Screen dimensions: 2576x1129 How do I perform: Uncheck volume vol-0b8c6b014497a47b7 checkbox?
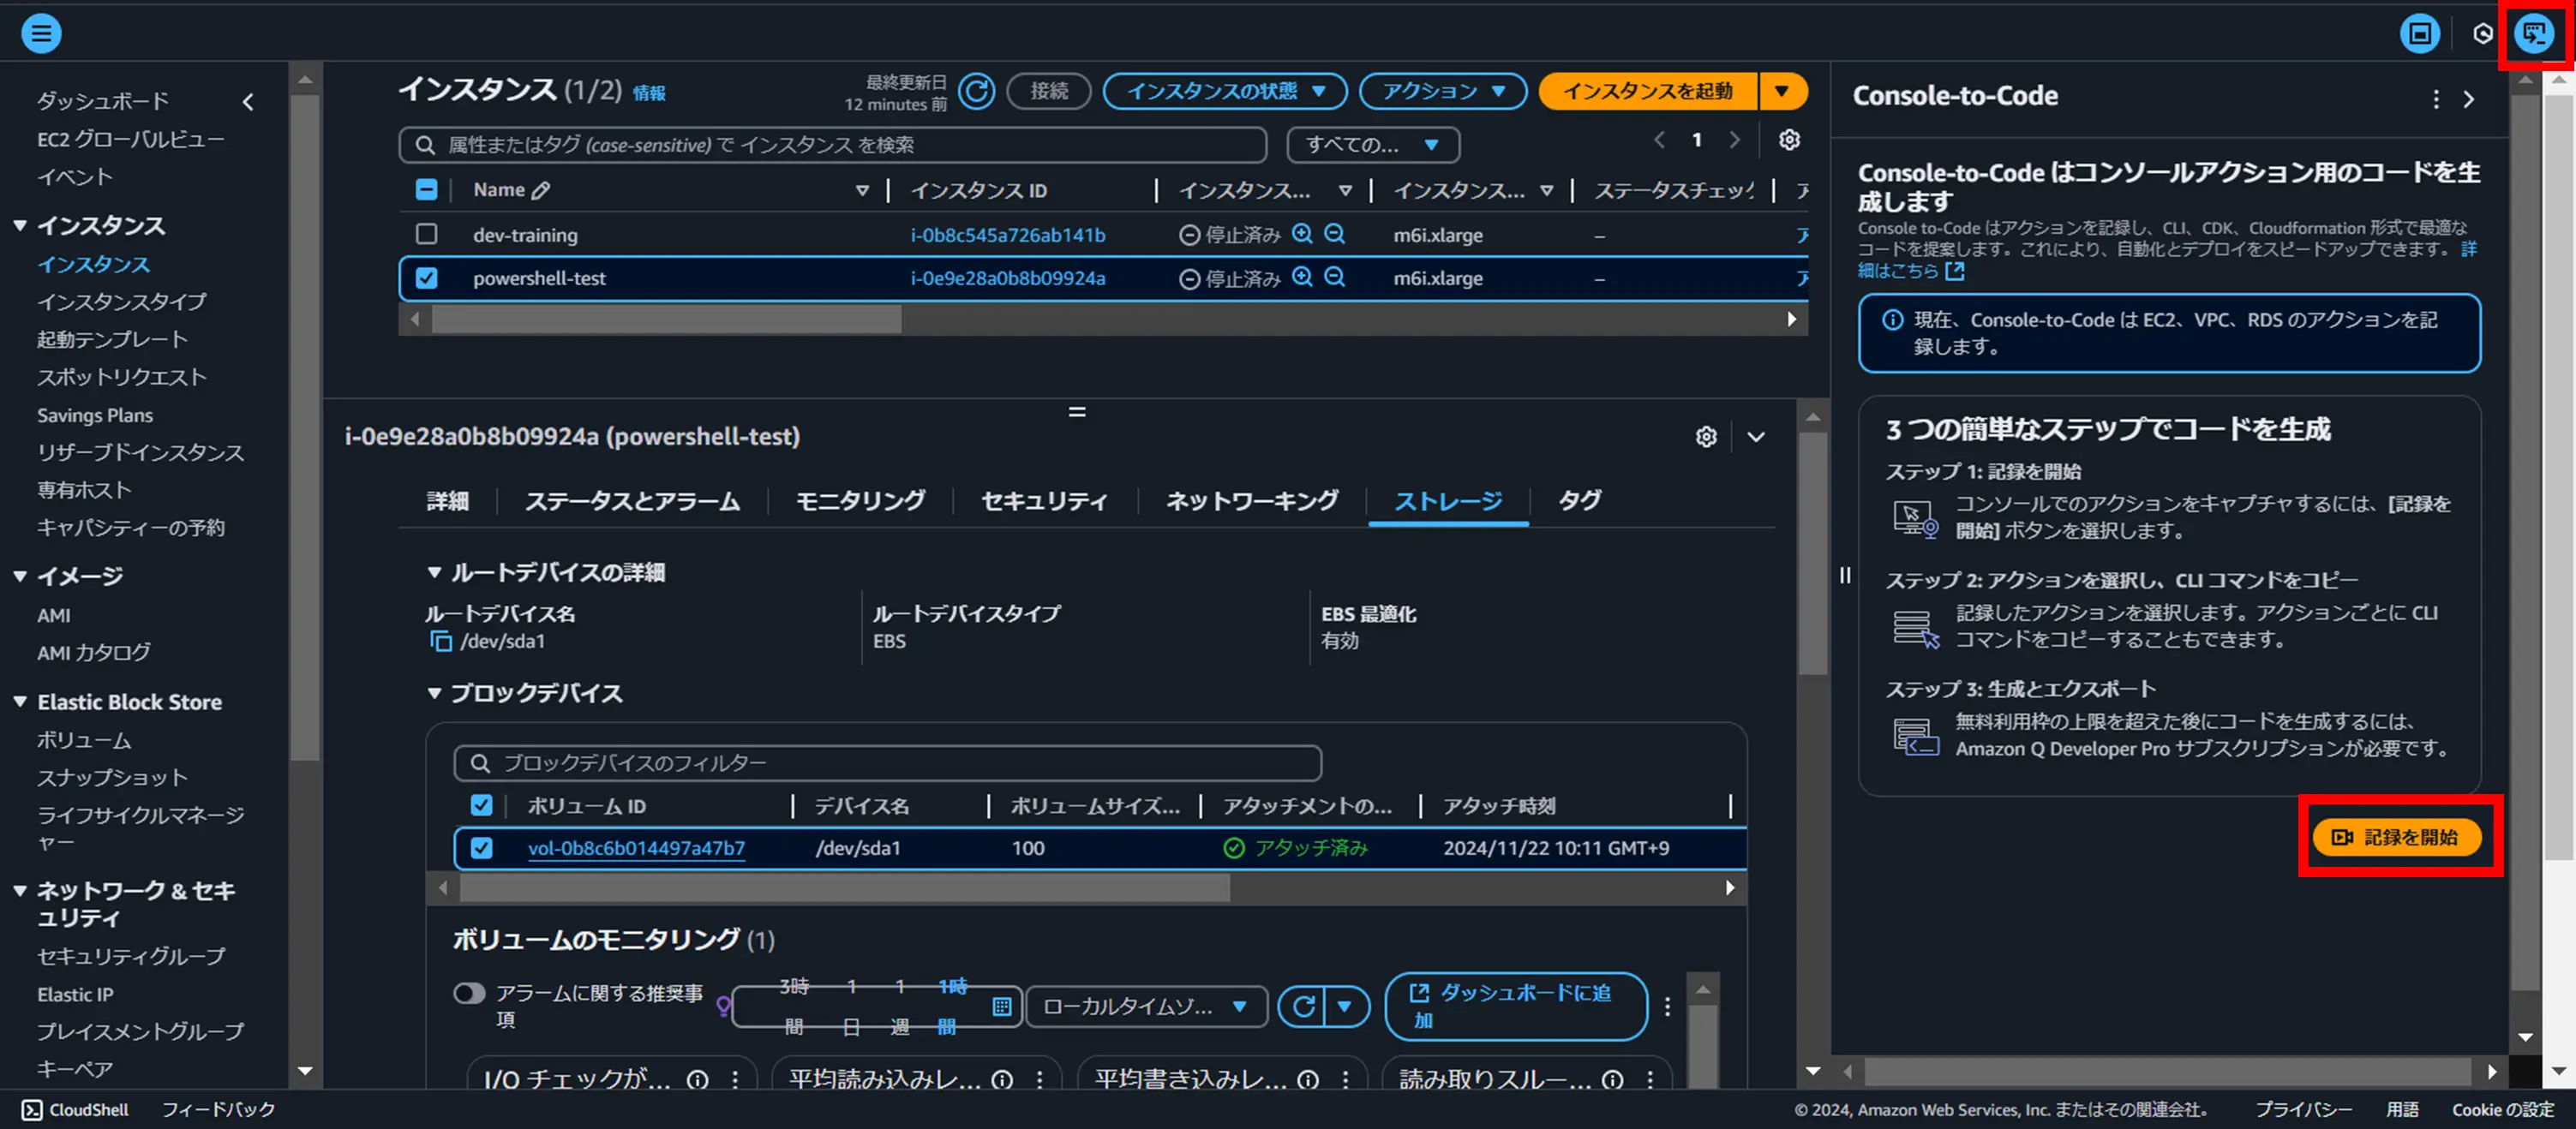point(481,848)
